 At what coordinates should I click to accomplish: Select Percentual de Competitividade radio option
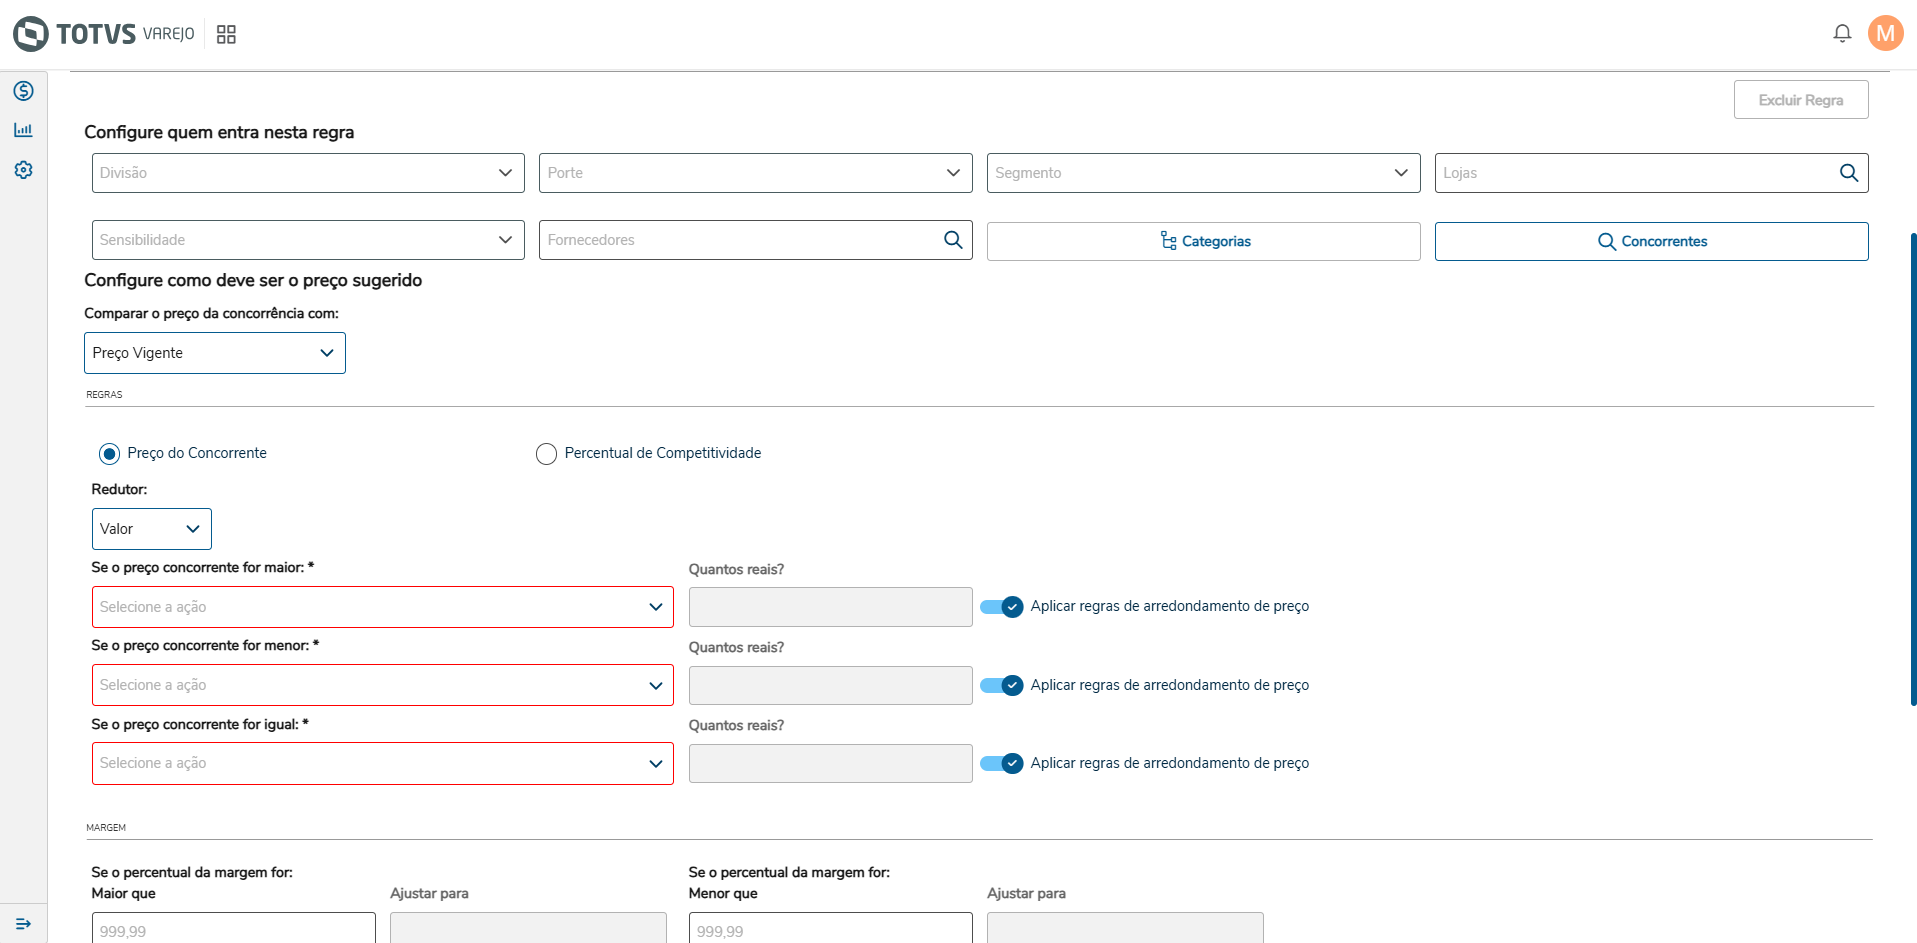546,454
